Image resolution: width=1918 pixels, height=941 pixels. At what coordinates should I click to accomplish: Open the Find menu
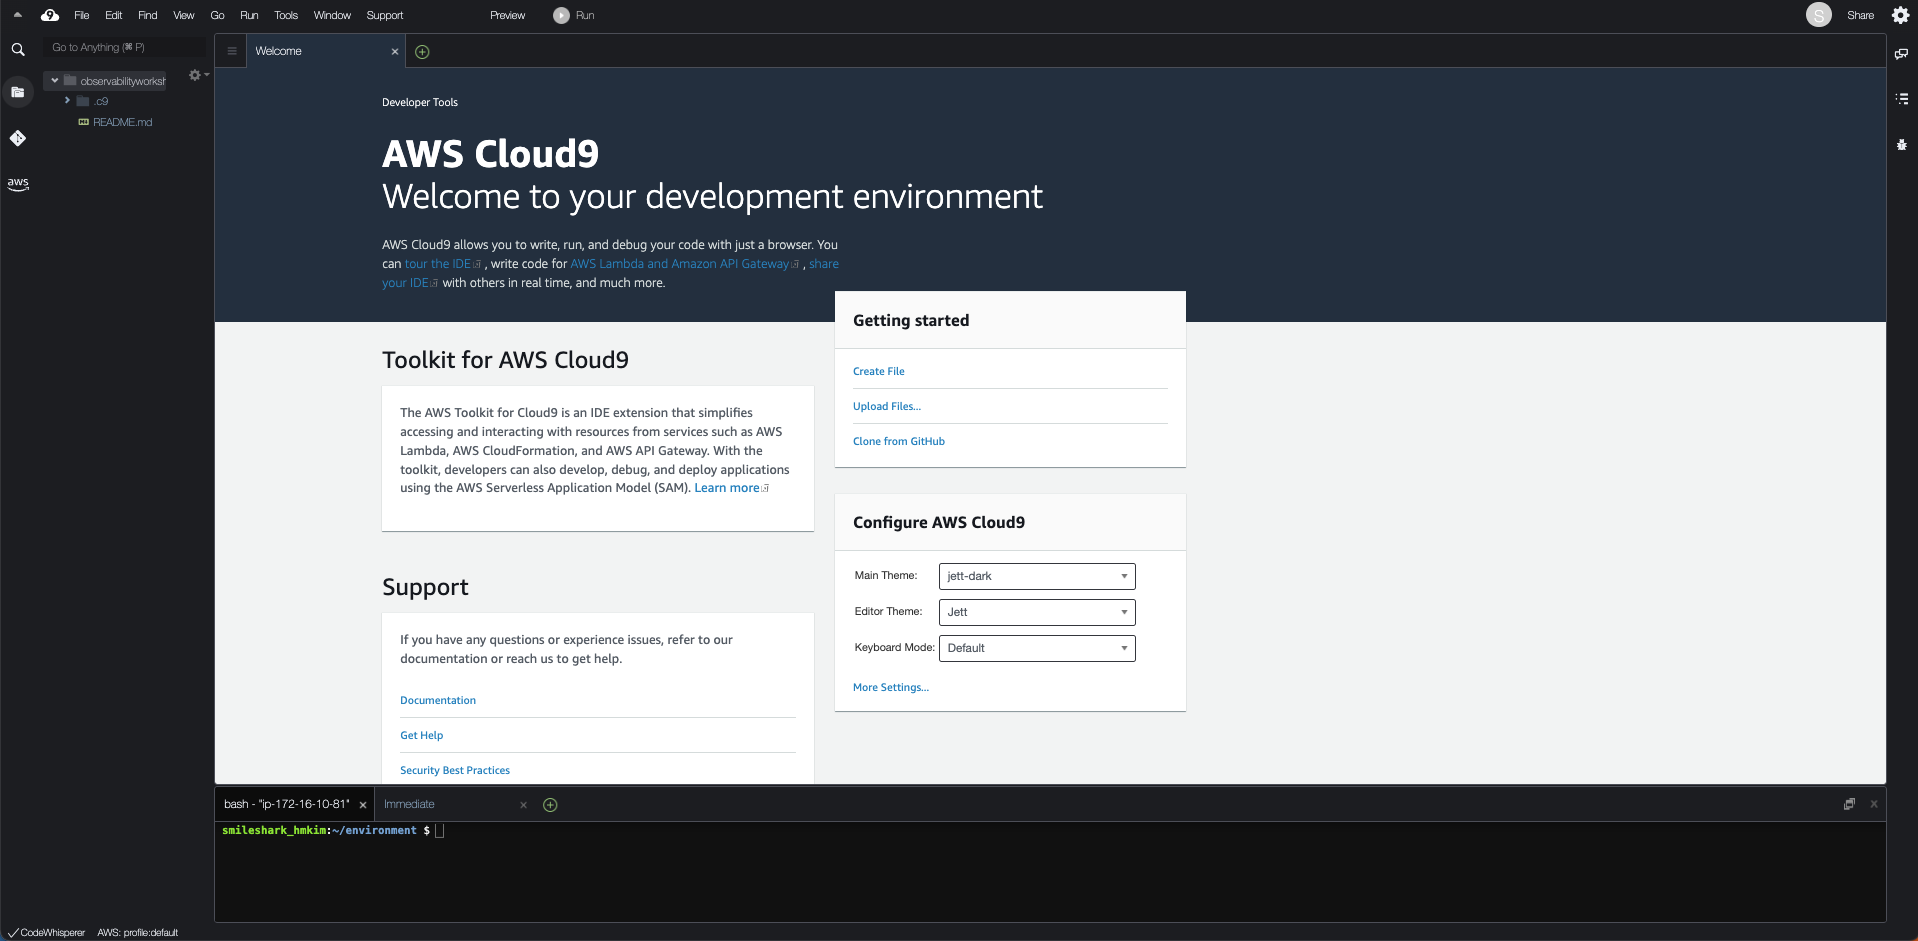pyautogui.click(x=147, y=15)
